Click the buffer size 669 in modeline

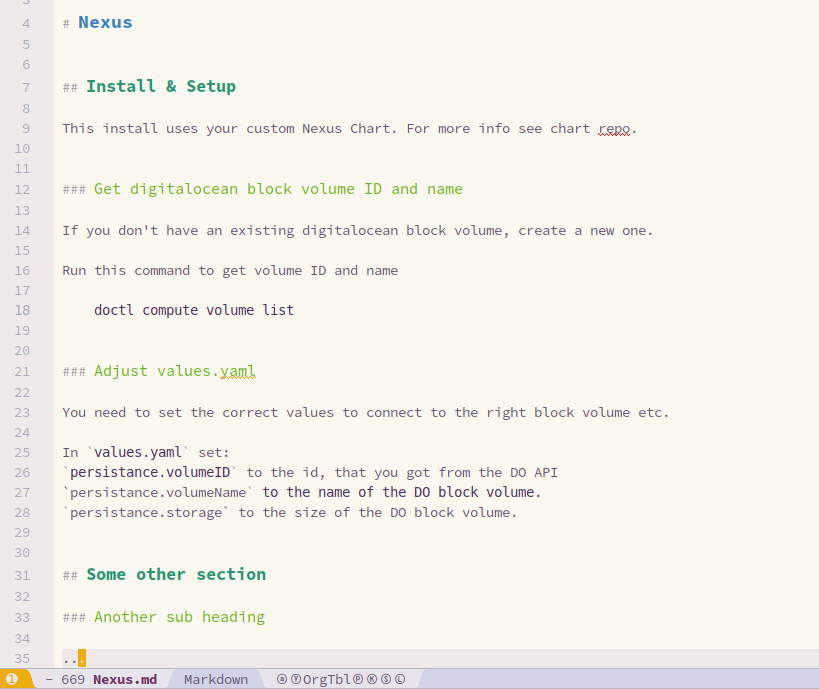pos(73,679)
